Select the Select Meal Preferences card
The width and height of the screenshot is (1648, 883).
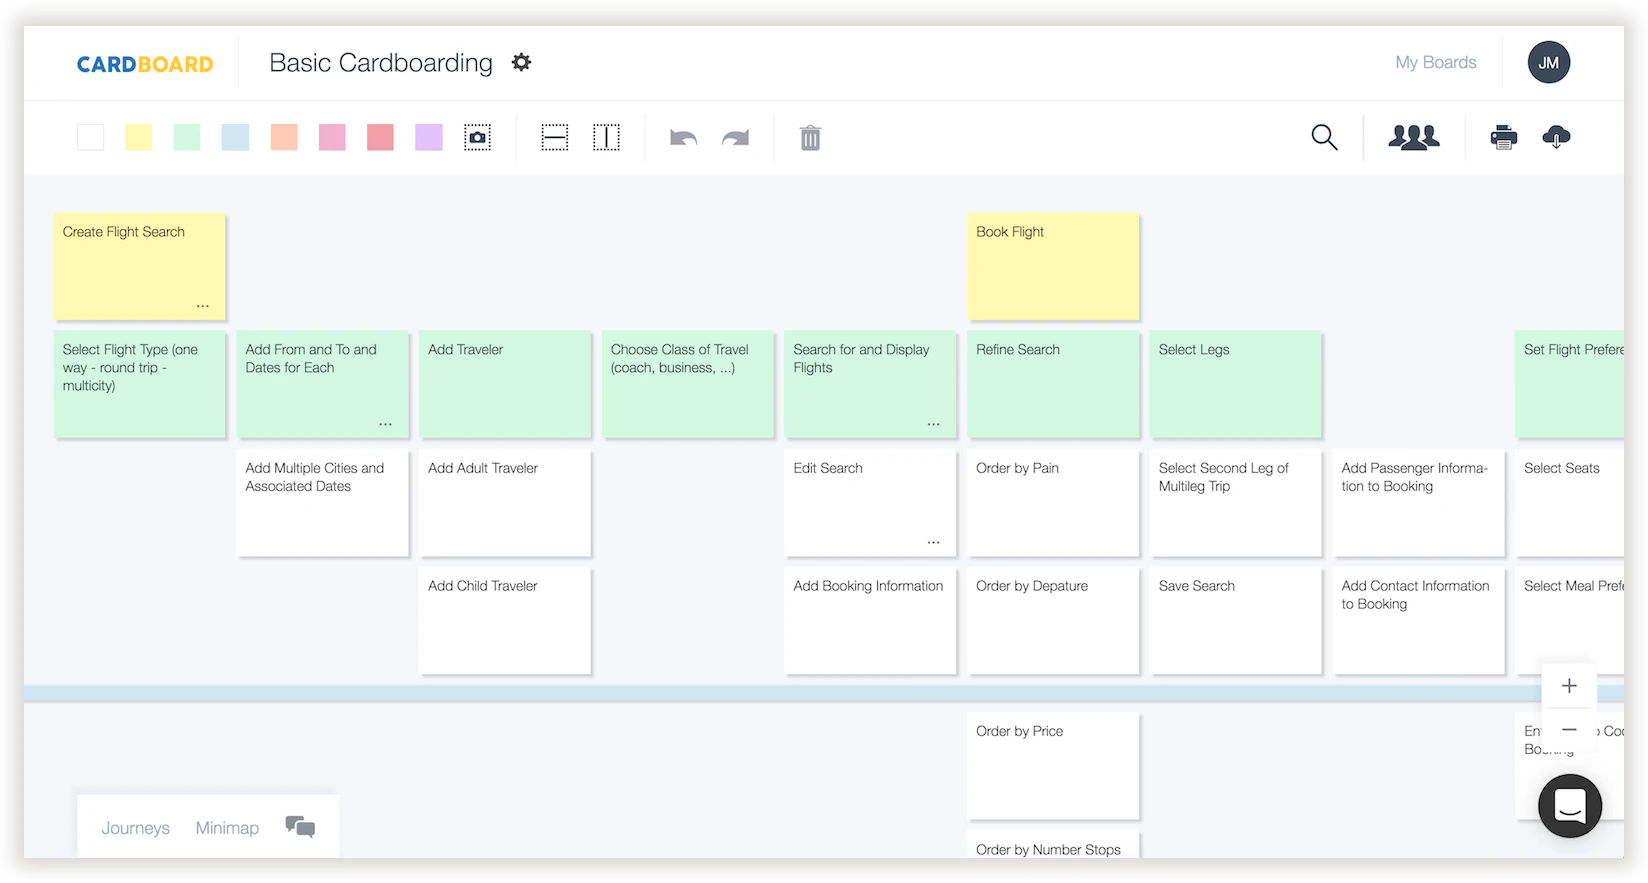(x=1570, y=620)
